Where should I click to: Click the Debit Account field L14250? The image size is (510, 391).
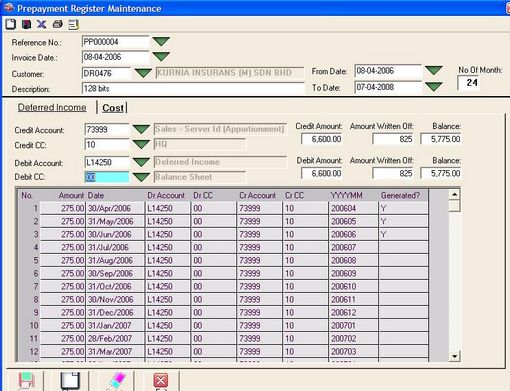[x=107, y=162]
